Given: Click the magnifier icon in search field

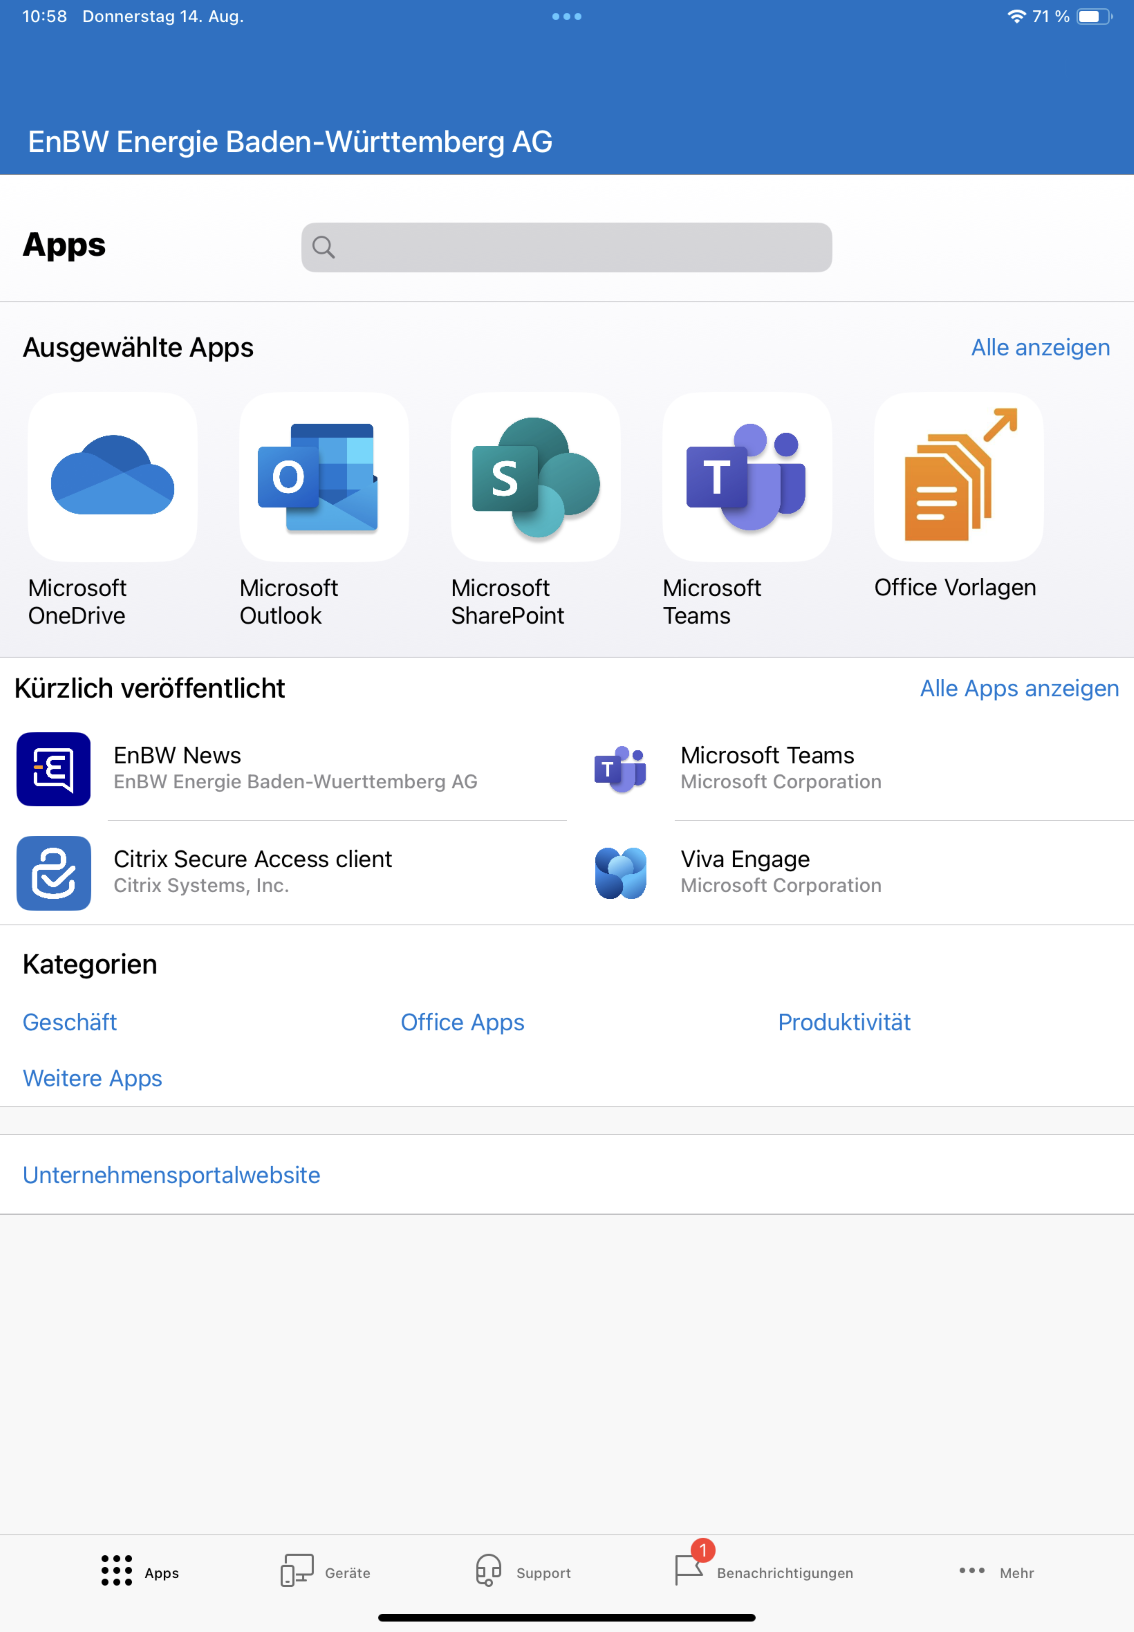Looking at the screenshot, I should (324, 247).
